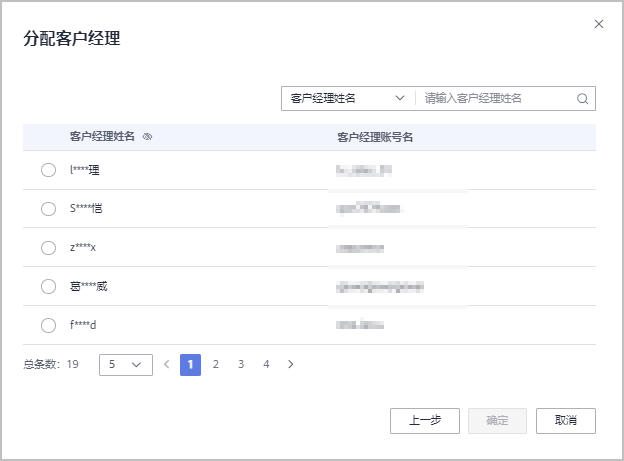The image size is (624, 461).
Task: Go to previous page arrow
Action: pyautogui.click(x=167, y=364)
